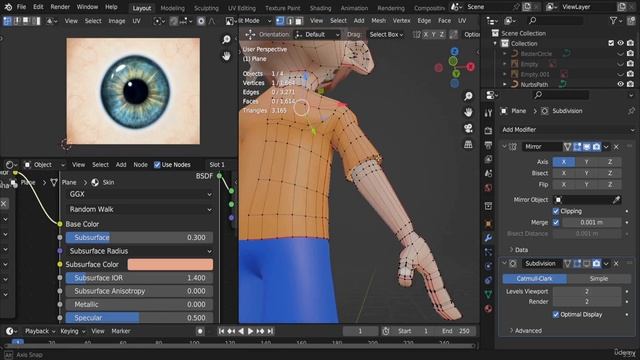The height and width of the screenshot is (360, 640).
Task: Toggle Mirror modifier render camera icon
Action: coord(596,147)
